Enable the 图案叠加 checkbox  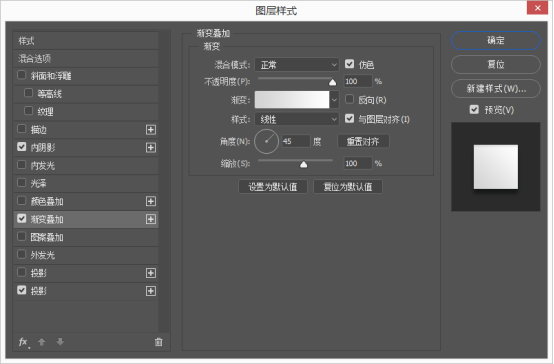(x=22, y=236)
